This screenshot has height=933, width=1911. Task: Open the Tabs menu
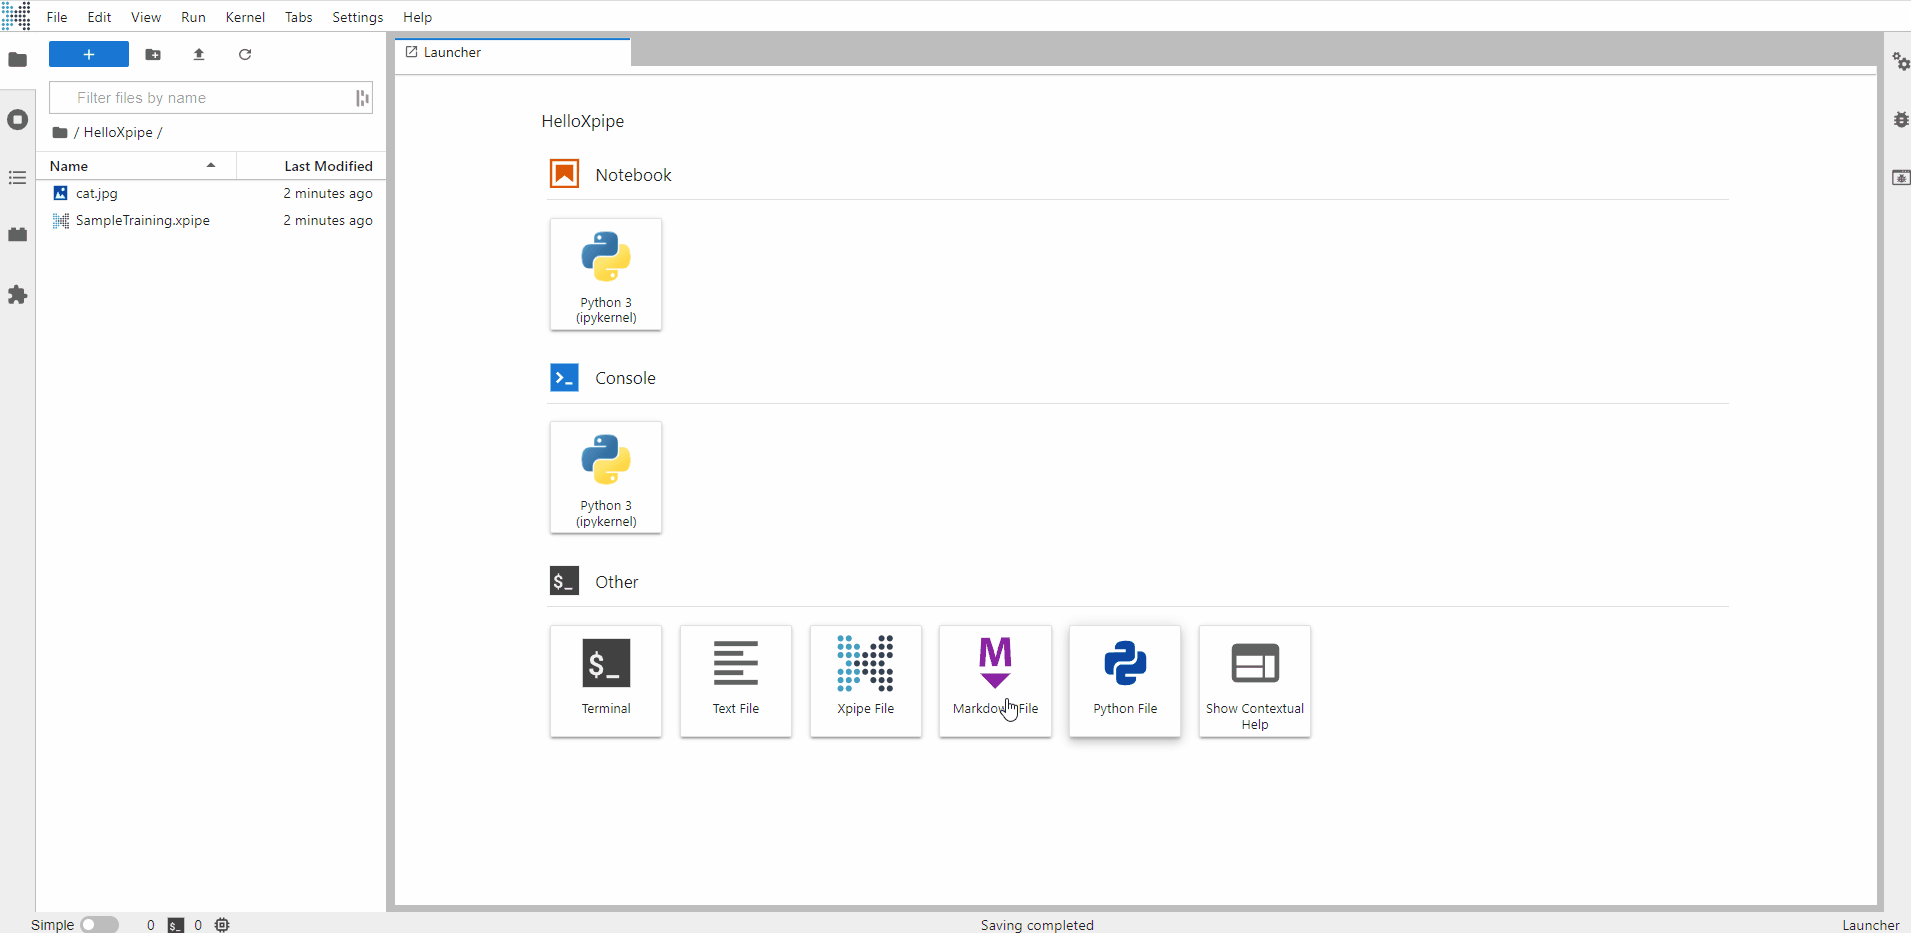[x=298, y=17]
